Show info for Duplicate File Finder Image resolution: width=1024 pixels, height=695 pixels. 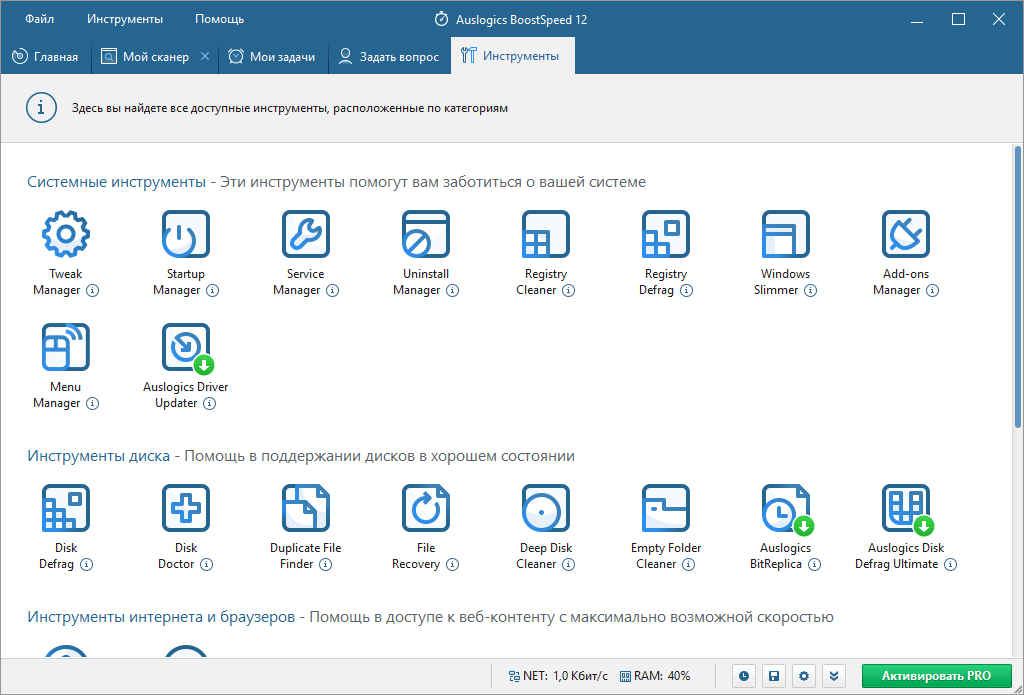[x=325, y=564]
